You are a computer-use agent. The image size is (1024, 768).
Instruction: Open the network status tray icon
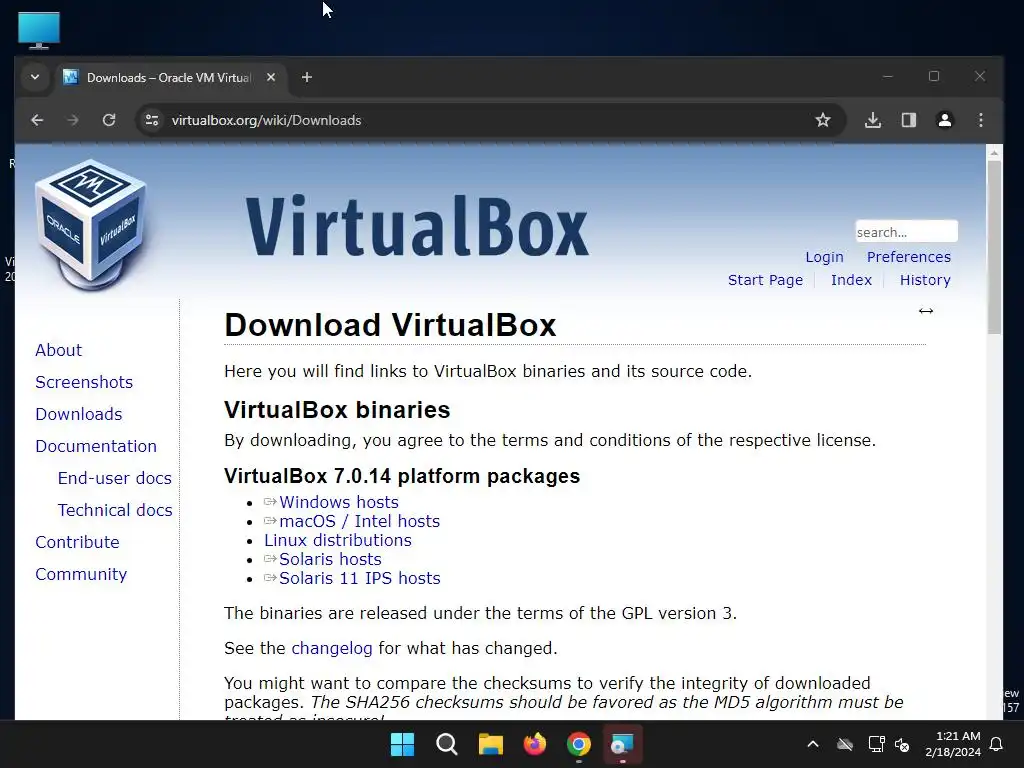876,744
